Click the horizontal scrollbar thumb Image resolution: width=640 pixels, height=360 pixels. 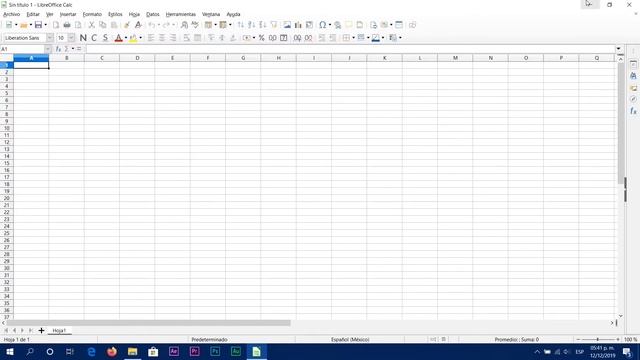pyautogui.click(x=148, y=323)
